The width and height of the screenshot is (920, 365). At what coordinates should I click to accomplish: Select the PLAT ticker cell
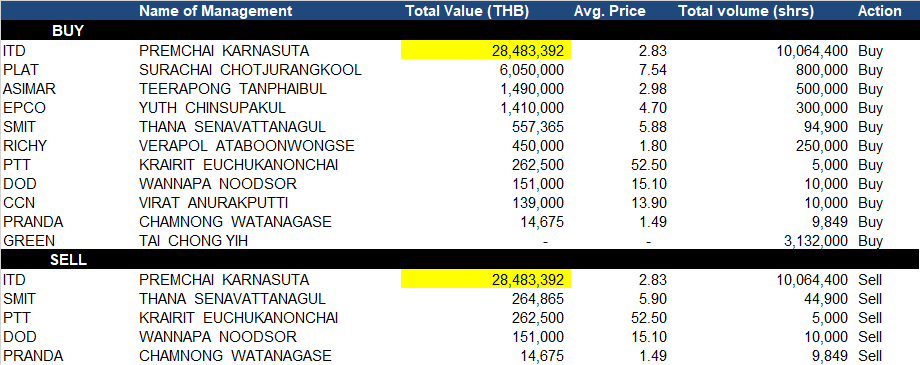coord(21,70)
